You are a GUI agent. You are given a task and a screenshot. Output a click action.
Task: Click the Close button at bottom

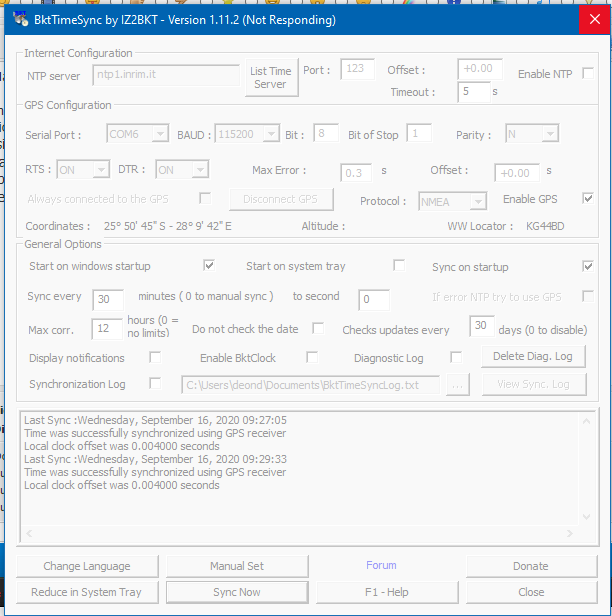pos(531,592)
